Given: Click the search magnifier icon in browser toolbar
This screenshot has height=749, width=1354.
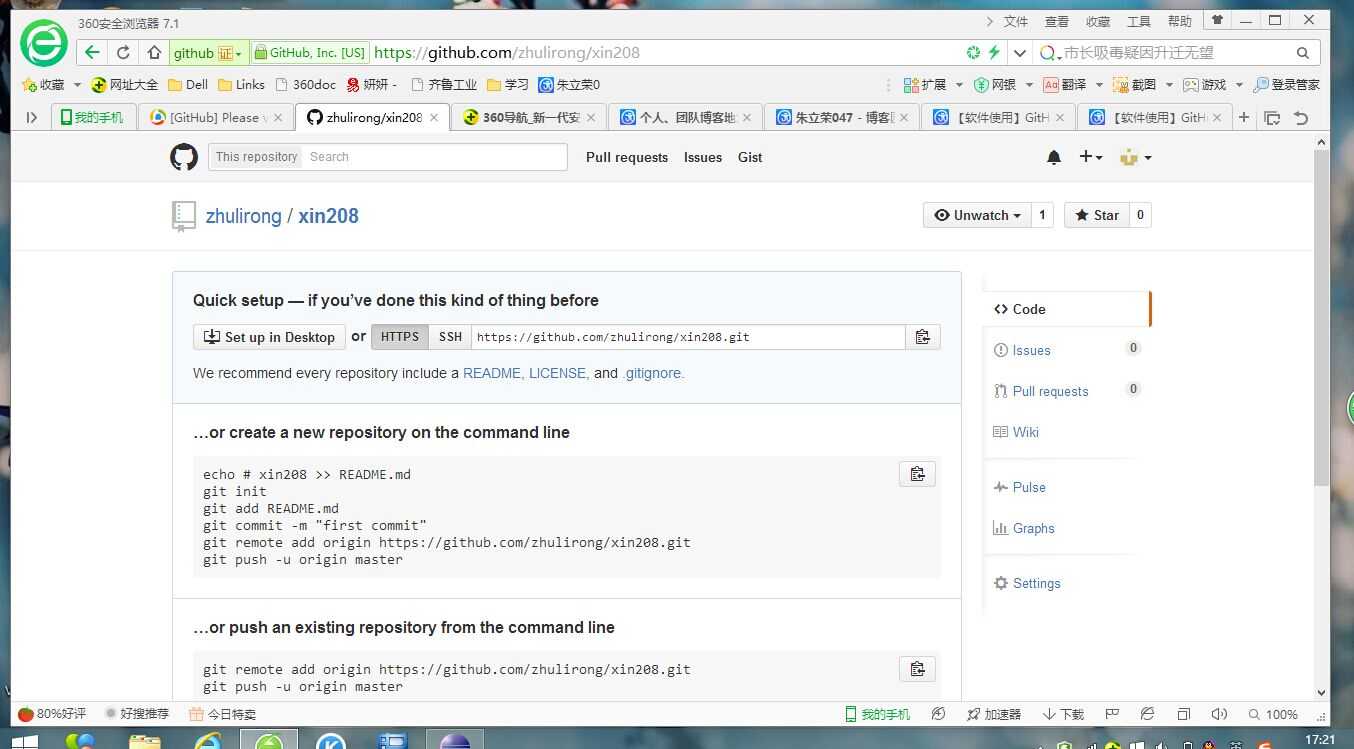Looking at the screenshot, I should click(1303, 53).
